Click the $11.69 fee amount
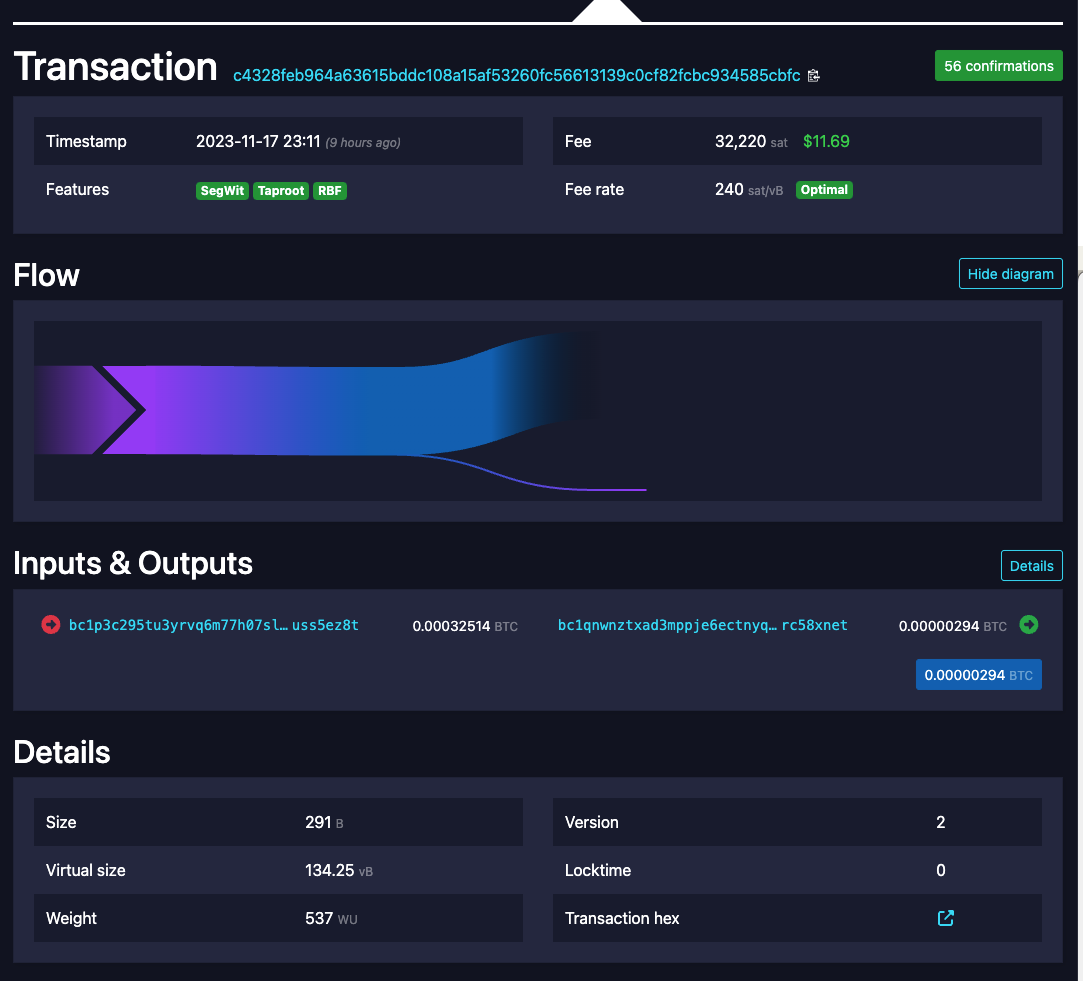Viewport: 1083px width, 981px height. pyautogui.click(x=826, y=142)
